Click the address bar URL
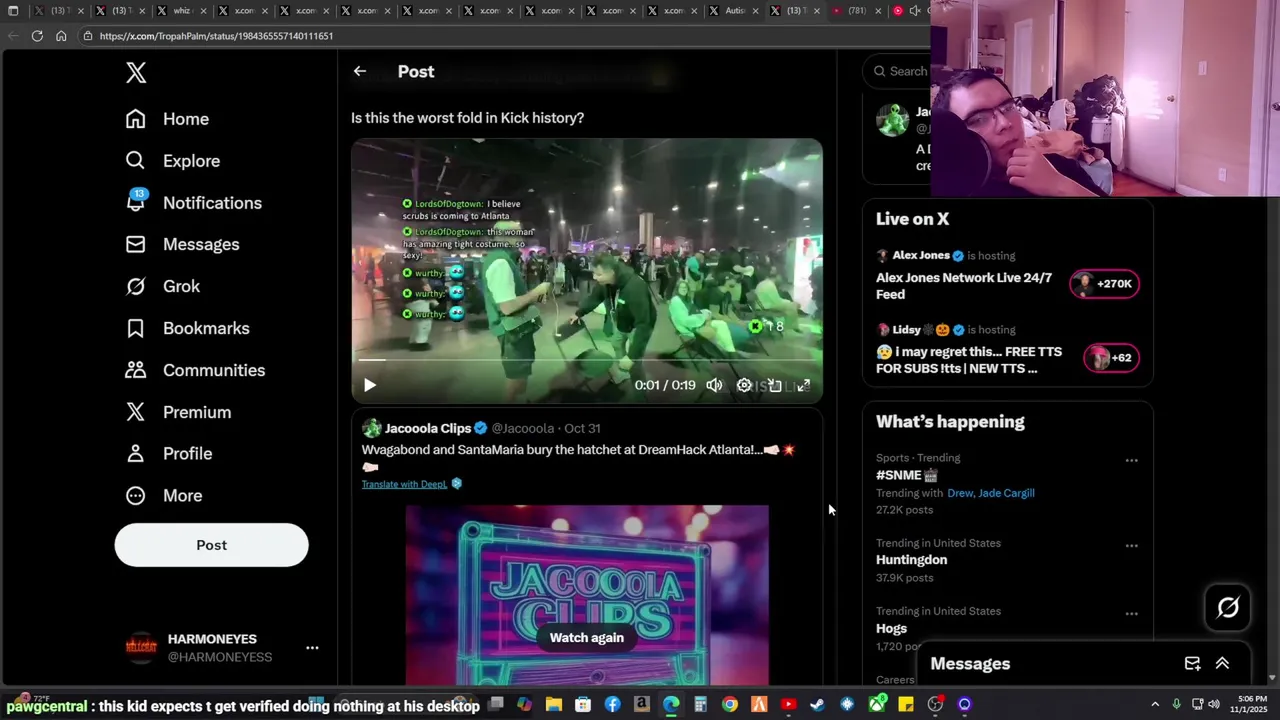 pos(216,36)
